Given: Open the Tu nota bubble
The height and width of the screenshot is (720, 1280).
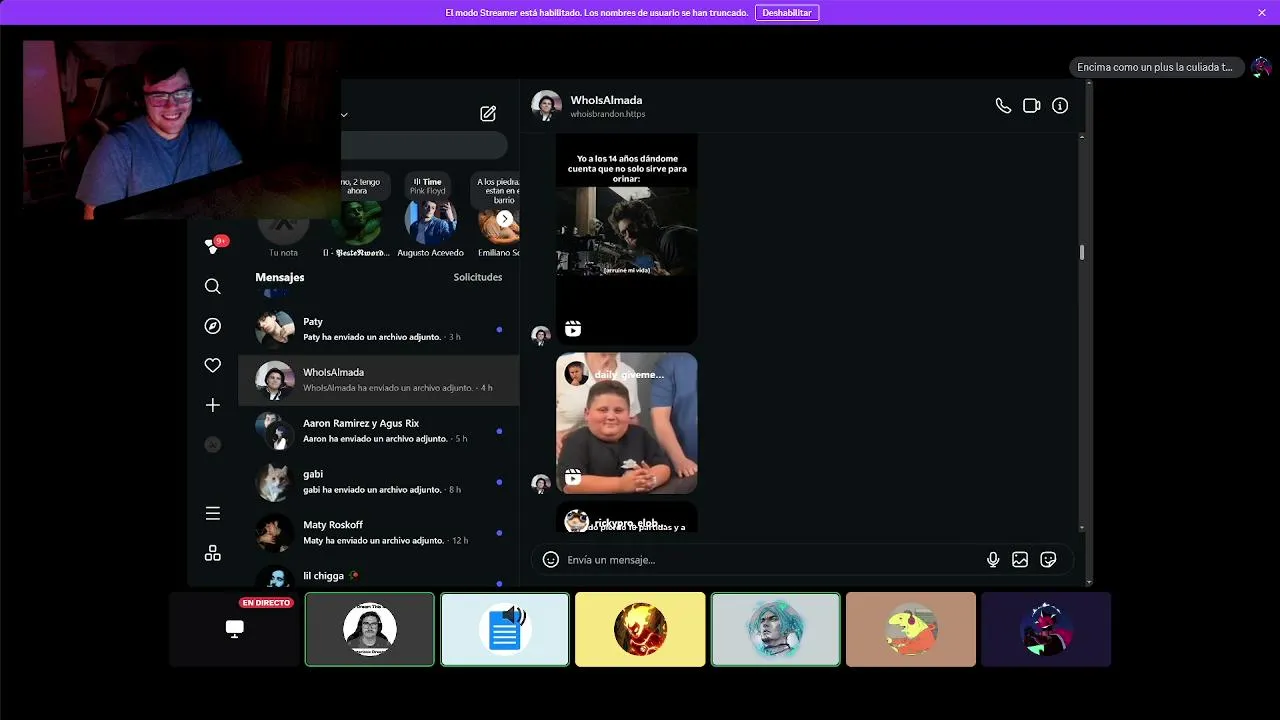Looking at the screenshot, I should [x=283, y=230].
